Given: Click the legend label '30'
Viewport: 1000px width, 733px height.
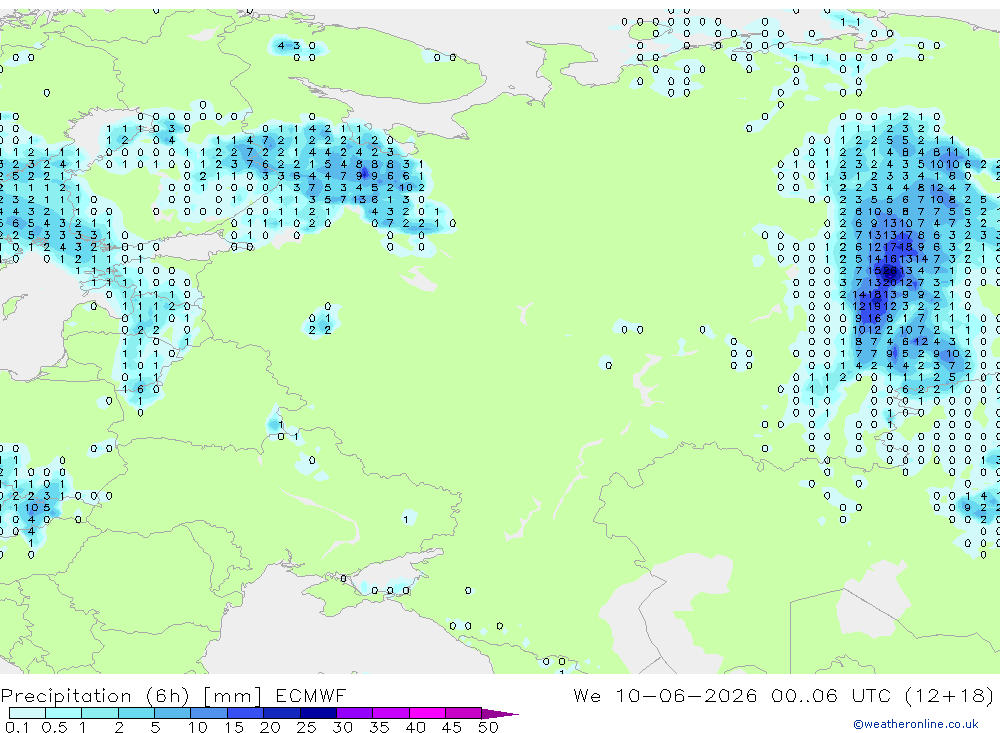Looking at the screenshot, I should point(343,727).
